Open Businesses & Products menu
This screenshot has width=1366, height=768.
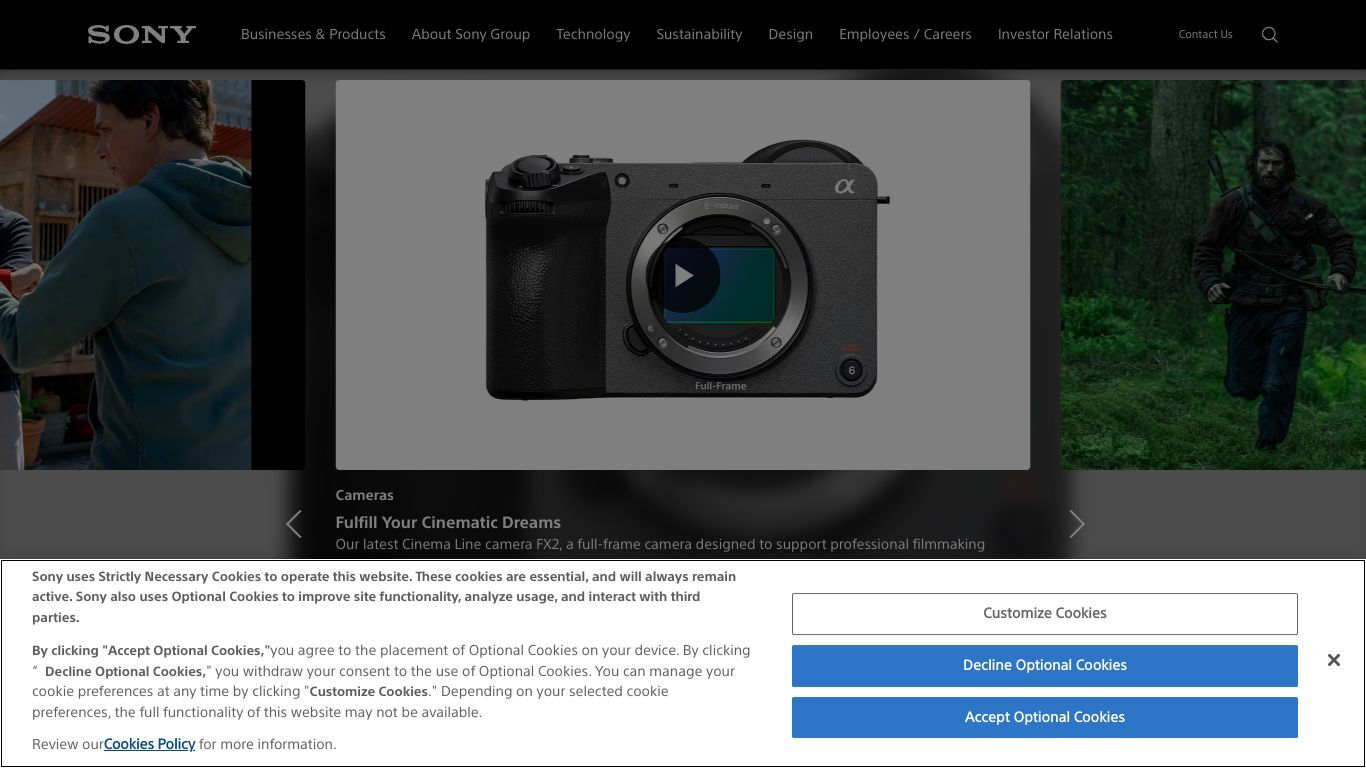[313, 34]
